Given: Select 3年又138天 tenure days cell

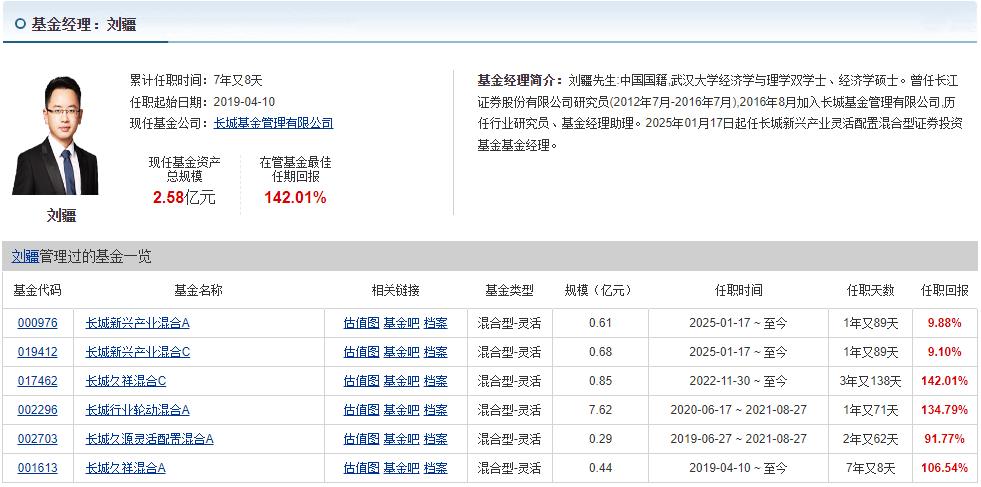Looking at the screenshot, I should [x=871, y=381].
